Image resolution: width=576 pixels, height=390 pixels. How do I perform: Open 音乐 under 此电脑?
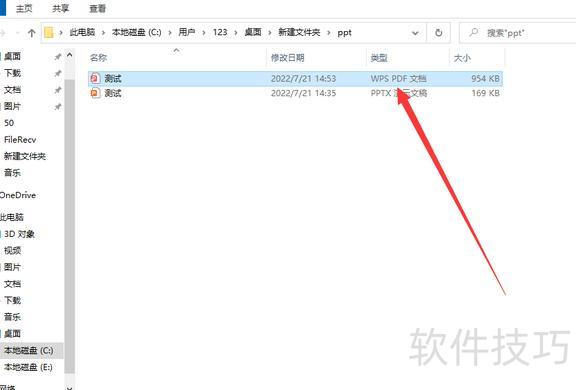[12, 317]
